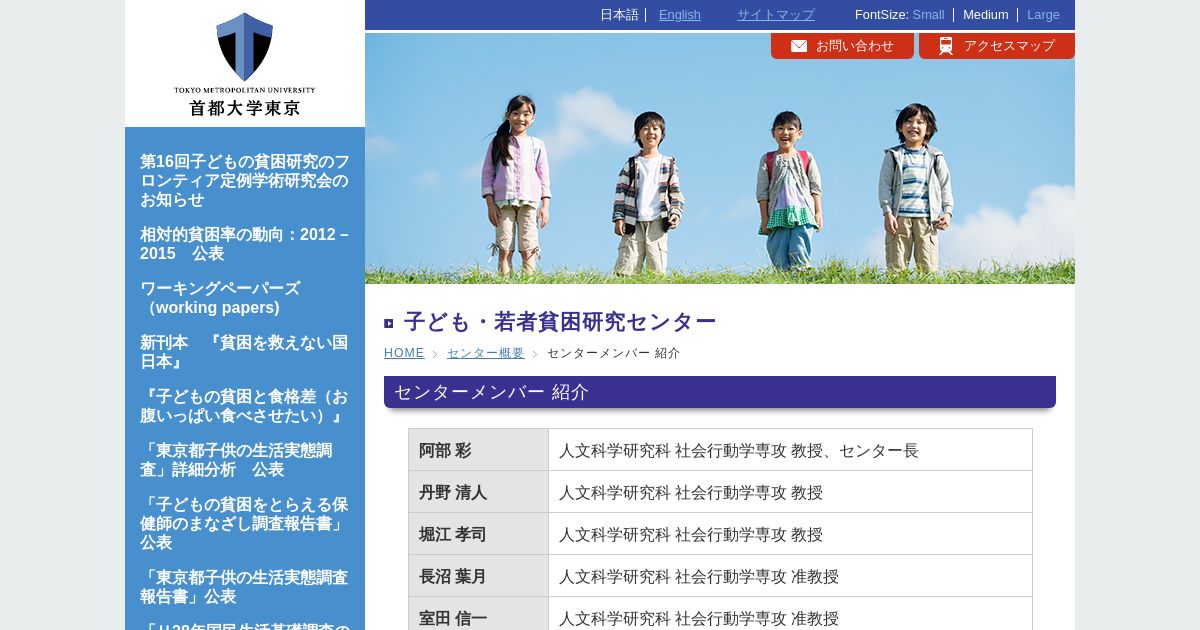The height and width of the screenshot is (630, 1200).
Task: Click affiliation cell in 堀江 孝司 row
Action: click(x=790, y=534)
